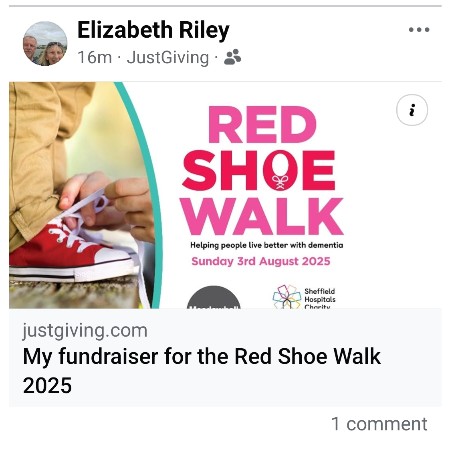Screen dimensions: 450x450
Task: Click the Red Shoe Walk banner text
Action: click(x=263, y=171)
